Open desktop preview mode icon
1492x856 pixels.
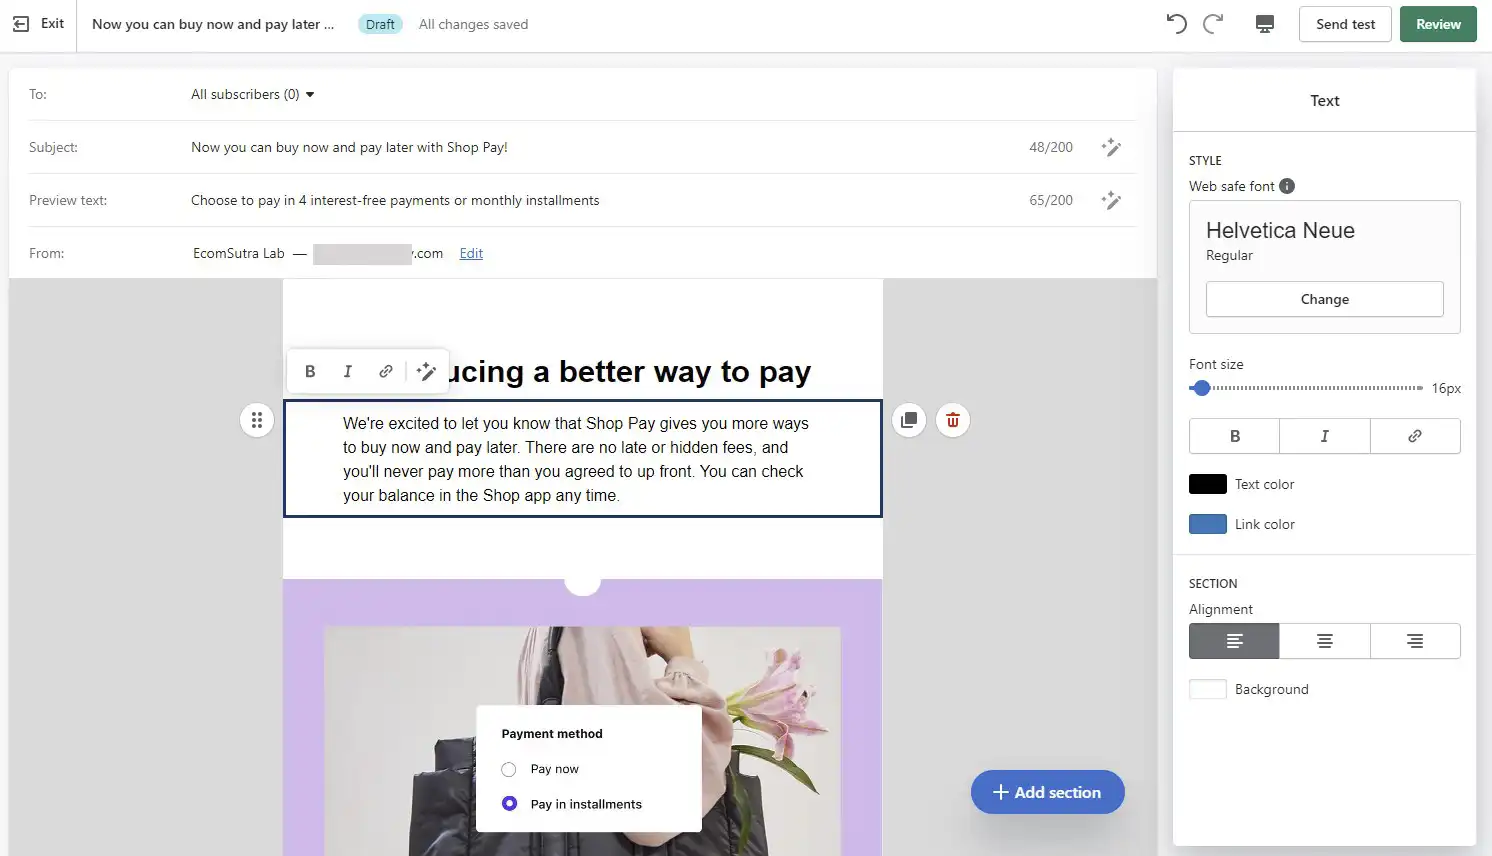[1265, 24]
